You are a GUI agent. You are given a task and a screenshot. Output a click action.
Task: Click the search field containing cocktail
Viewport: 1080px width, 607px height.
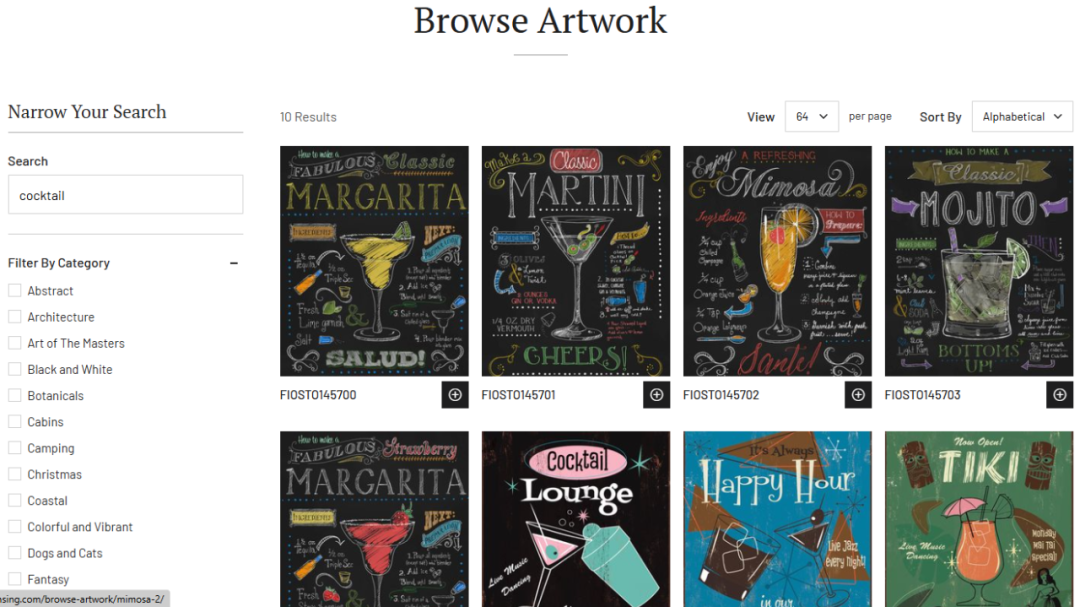pyautogui.click(x=125, y=195)
